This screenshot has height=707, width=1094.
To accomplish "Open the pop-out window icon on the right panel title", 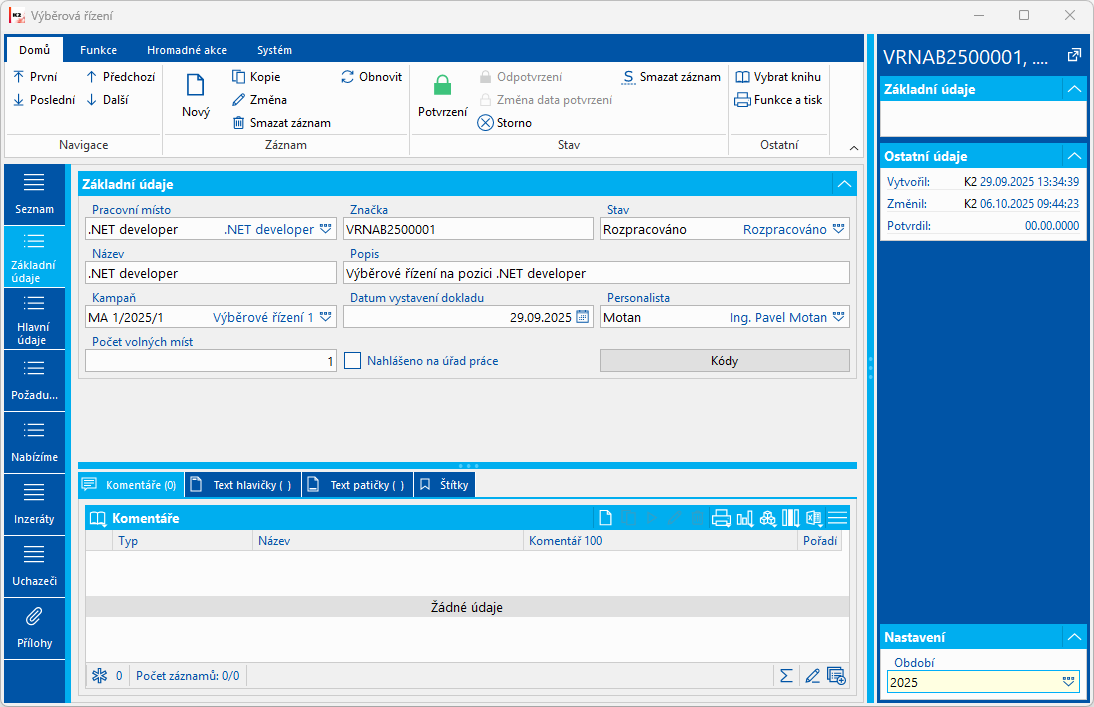I will click(x=1074, y=57).
